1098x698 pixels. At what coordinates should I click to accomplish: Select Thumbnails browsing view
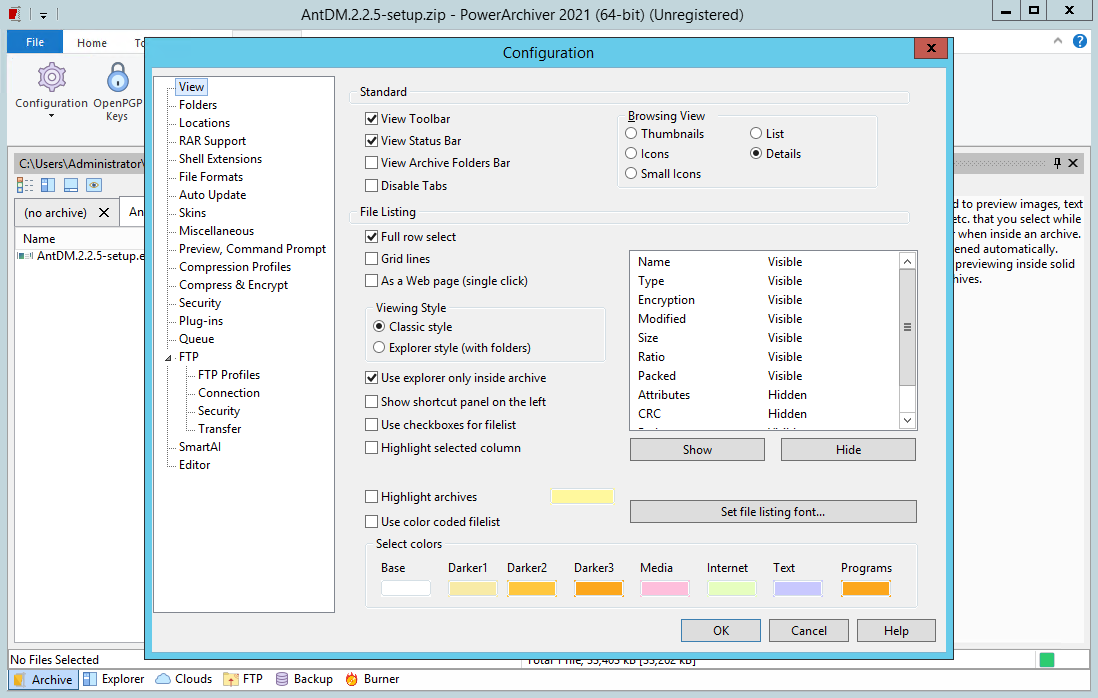tap(631, 133)
